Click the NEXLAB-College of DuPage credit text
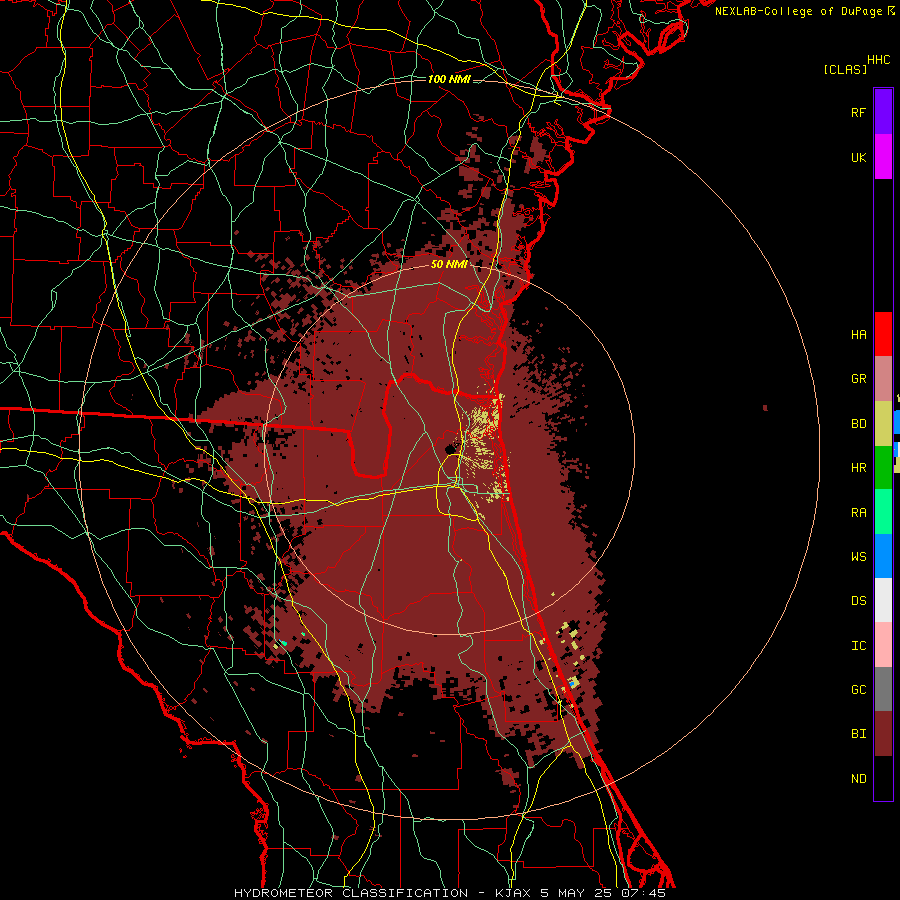This screenshot has width=900, height=900. point(801,11)
